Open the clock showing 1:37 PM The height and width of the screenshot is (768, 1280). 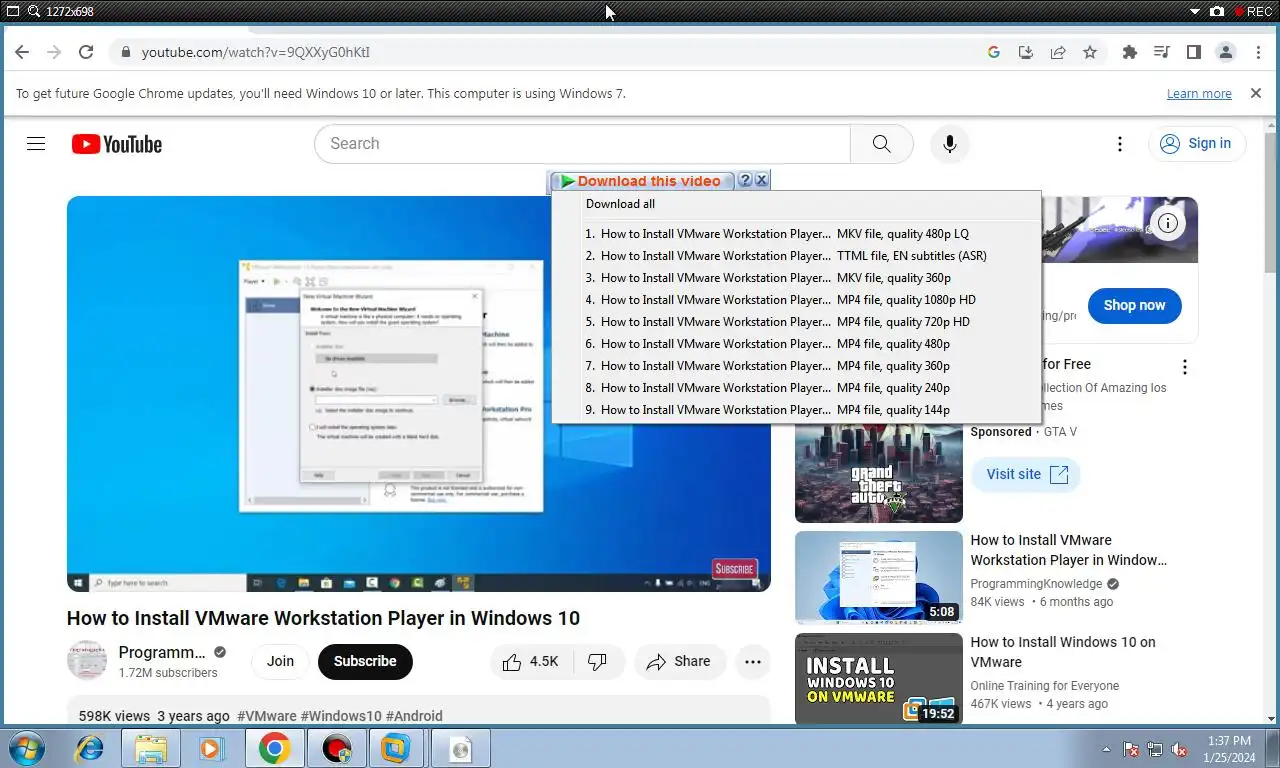1229,749
